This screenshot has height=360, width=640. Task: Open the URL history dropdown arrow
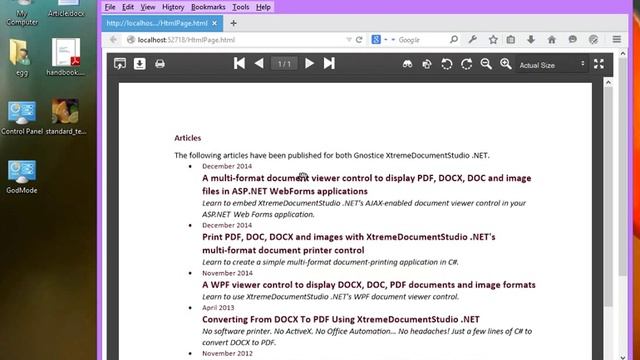pyautogui.click(x=349, y=40)
